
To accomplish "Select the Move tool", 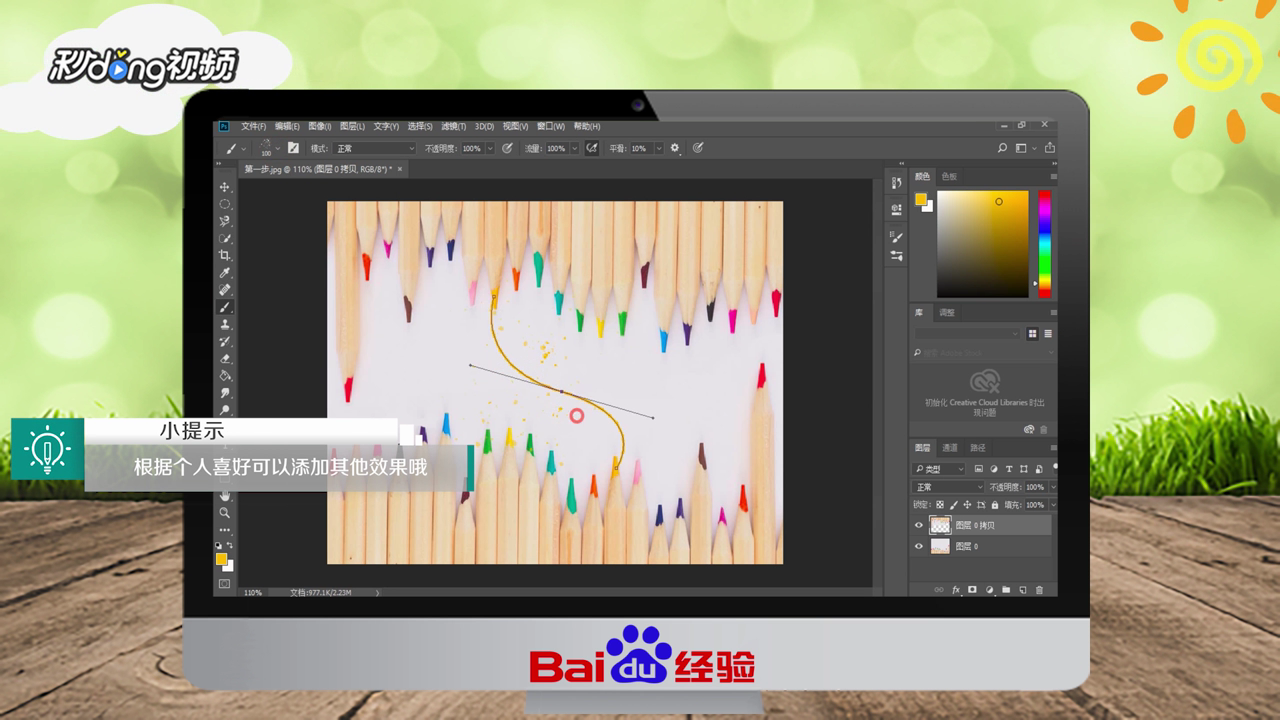I will click(225, 187).
